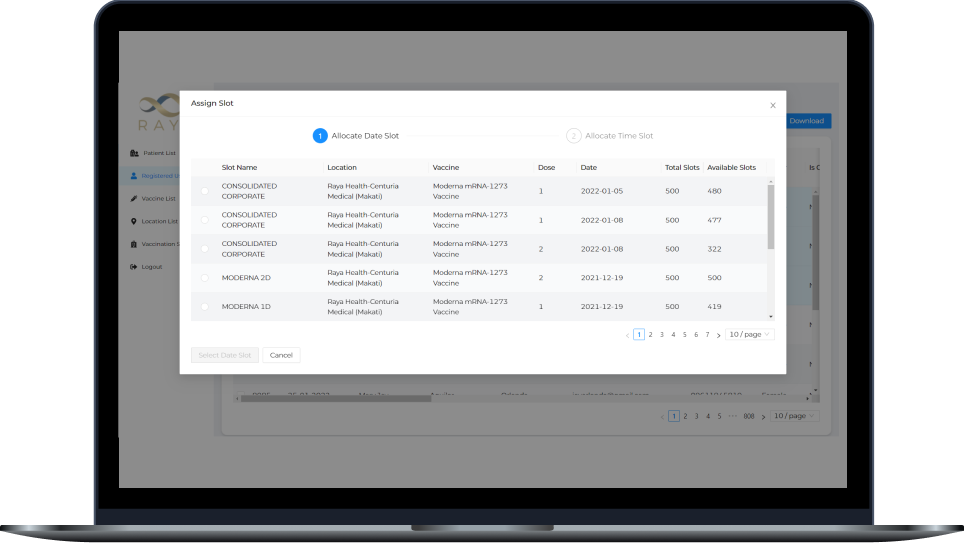The height and width of the screenshot is (543, 964).
Task: Click the 419 available slots cell
Action: [714, 307]
